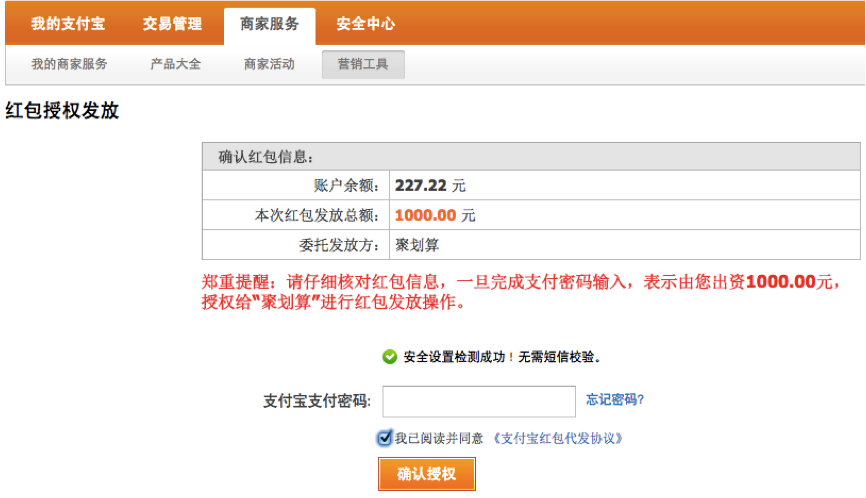Go to the 安全中心 tab
Viewport: 866px width, 498px height.
point(366,24)
